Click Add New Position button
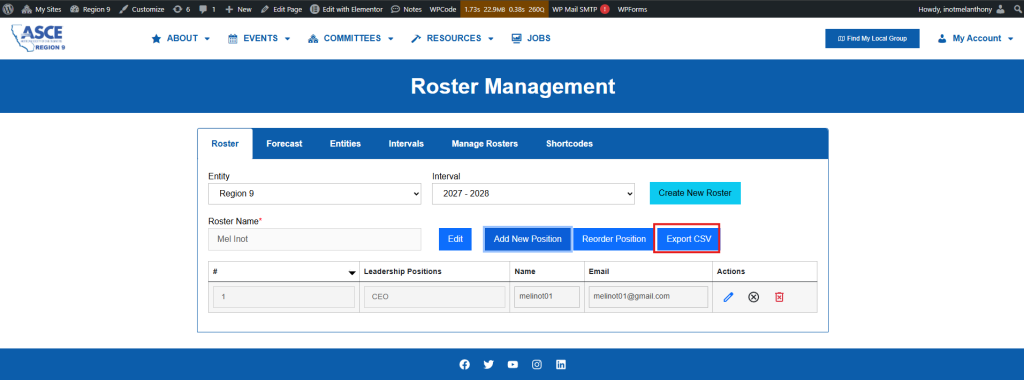Screen dimensions: 1024x380 click(x=528, y=239)
